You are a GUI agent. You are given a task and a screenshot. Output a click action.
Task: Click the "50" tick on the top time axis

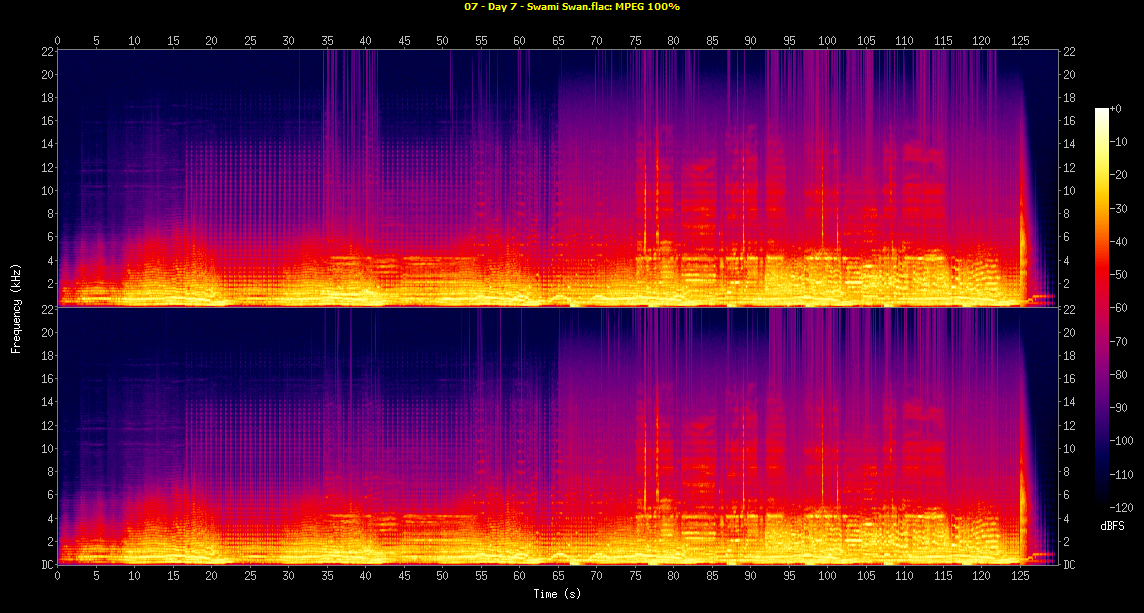[x=442, y=41]
